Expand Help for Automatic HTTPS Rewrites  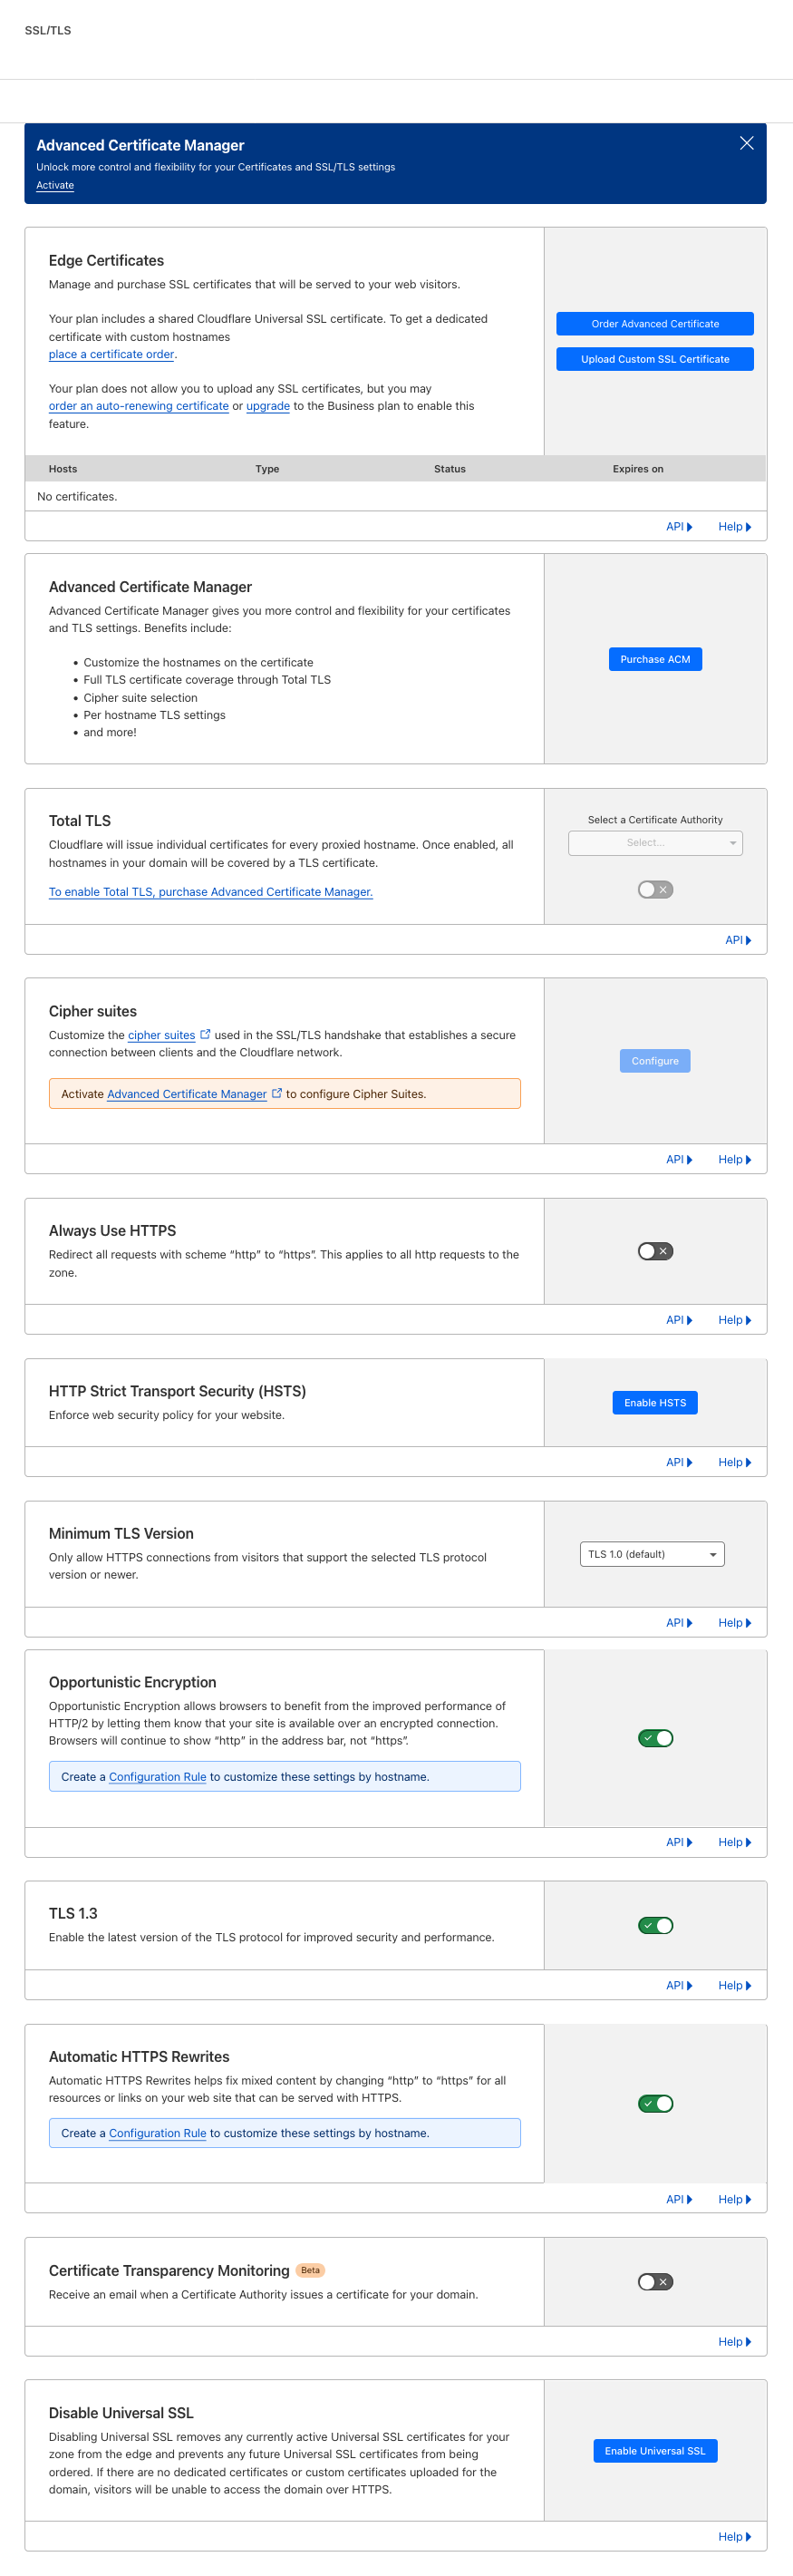point(735,2199)
